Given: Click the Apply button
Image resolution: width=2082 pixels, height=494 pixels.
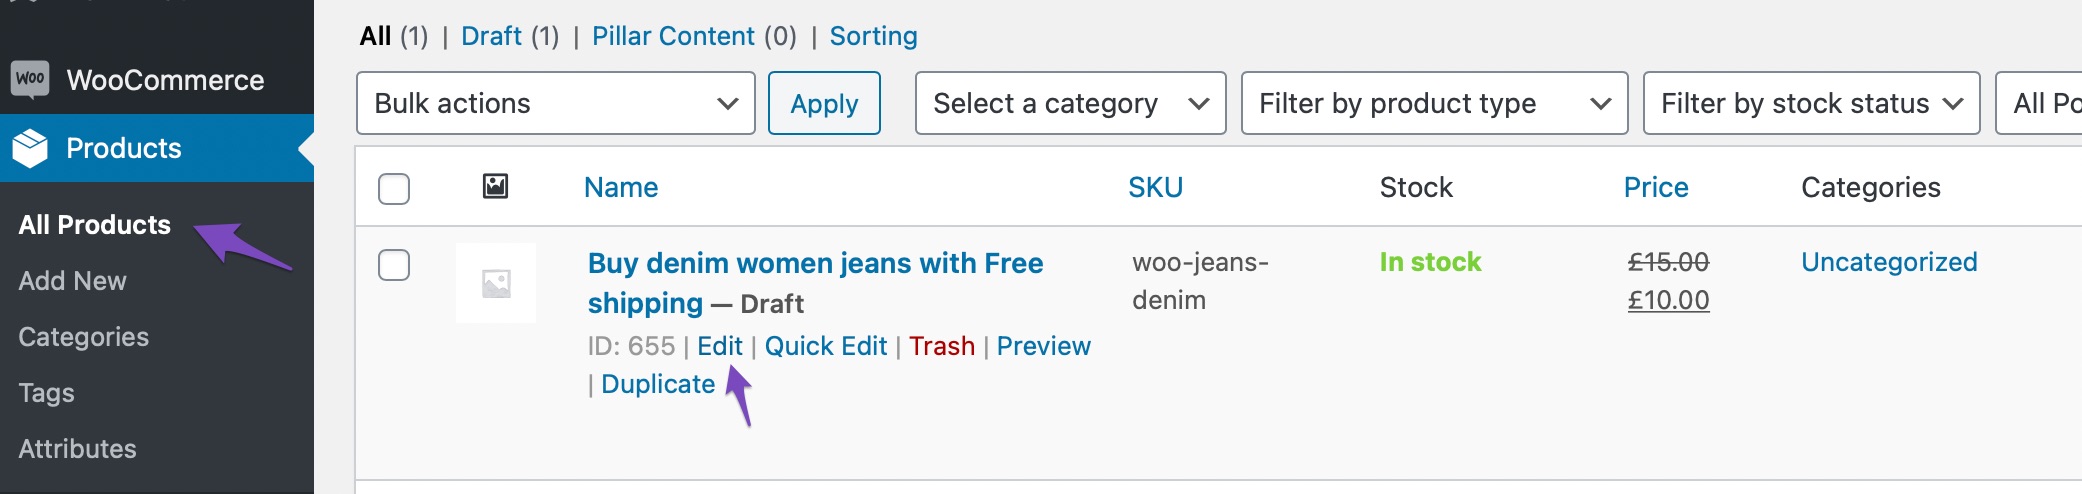Looking at the screenshot, I should tap(824, 103).
